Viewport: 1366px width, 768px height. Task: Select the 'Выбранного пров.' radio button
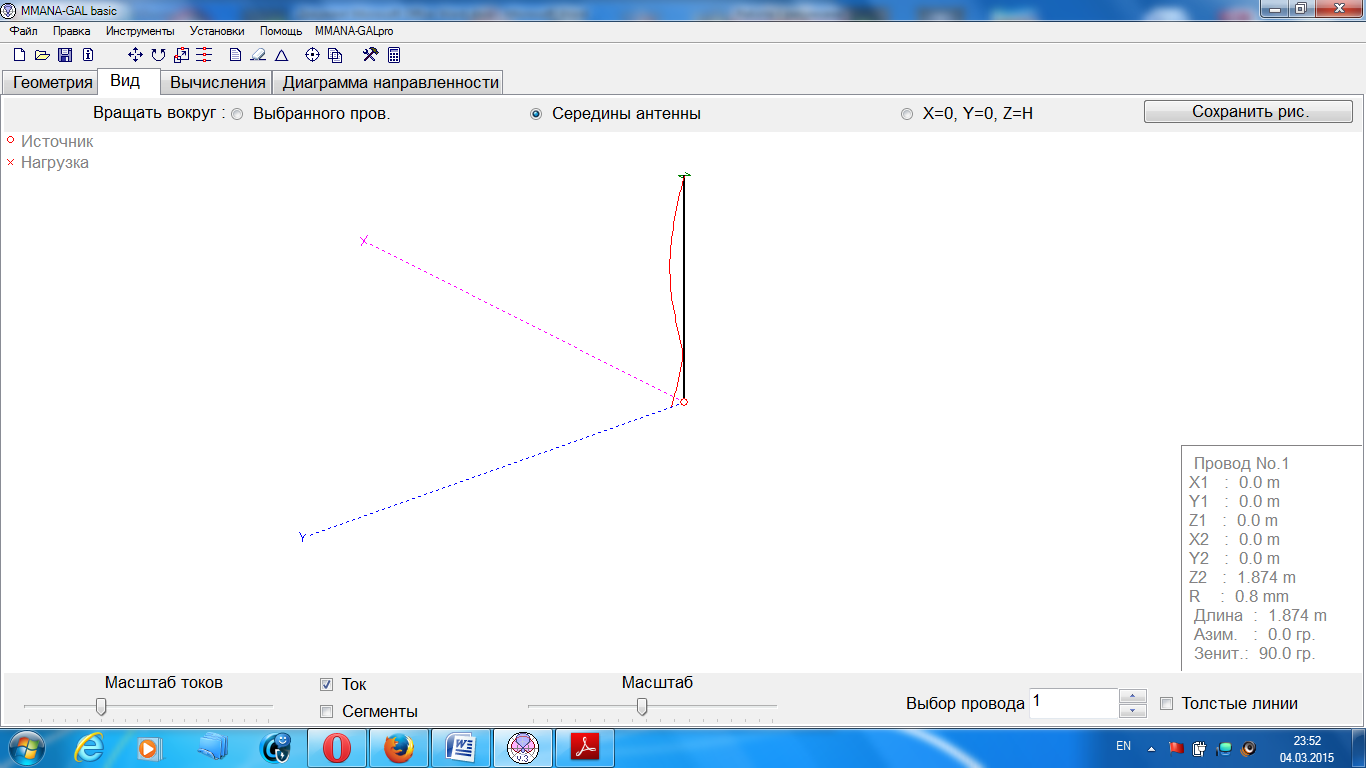click(x=237, y=114)
